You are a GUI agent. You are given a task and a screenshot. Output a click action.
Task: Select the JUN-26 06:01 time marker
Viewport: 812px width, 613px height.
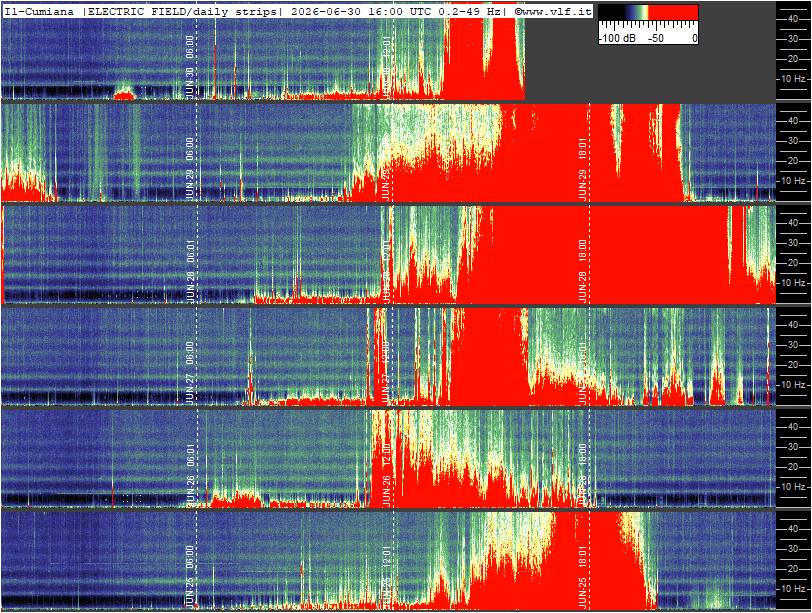coord(190,475)
